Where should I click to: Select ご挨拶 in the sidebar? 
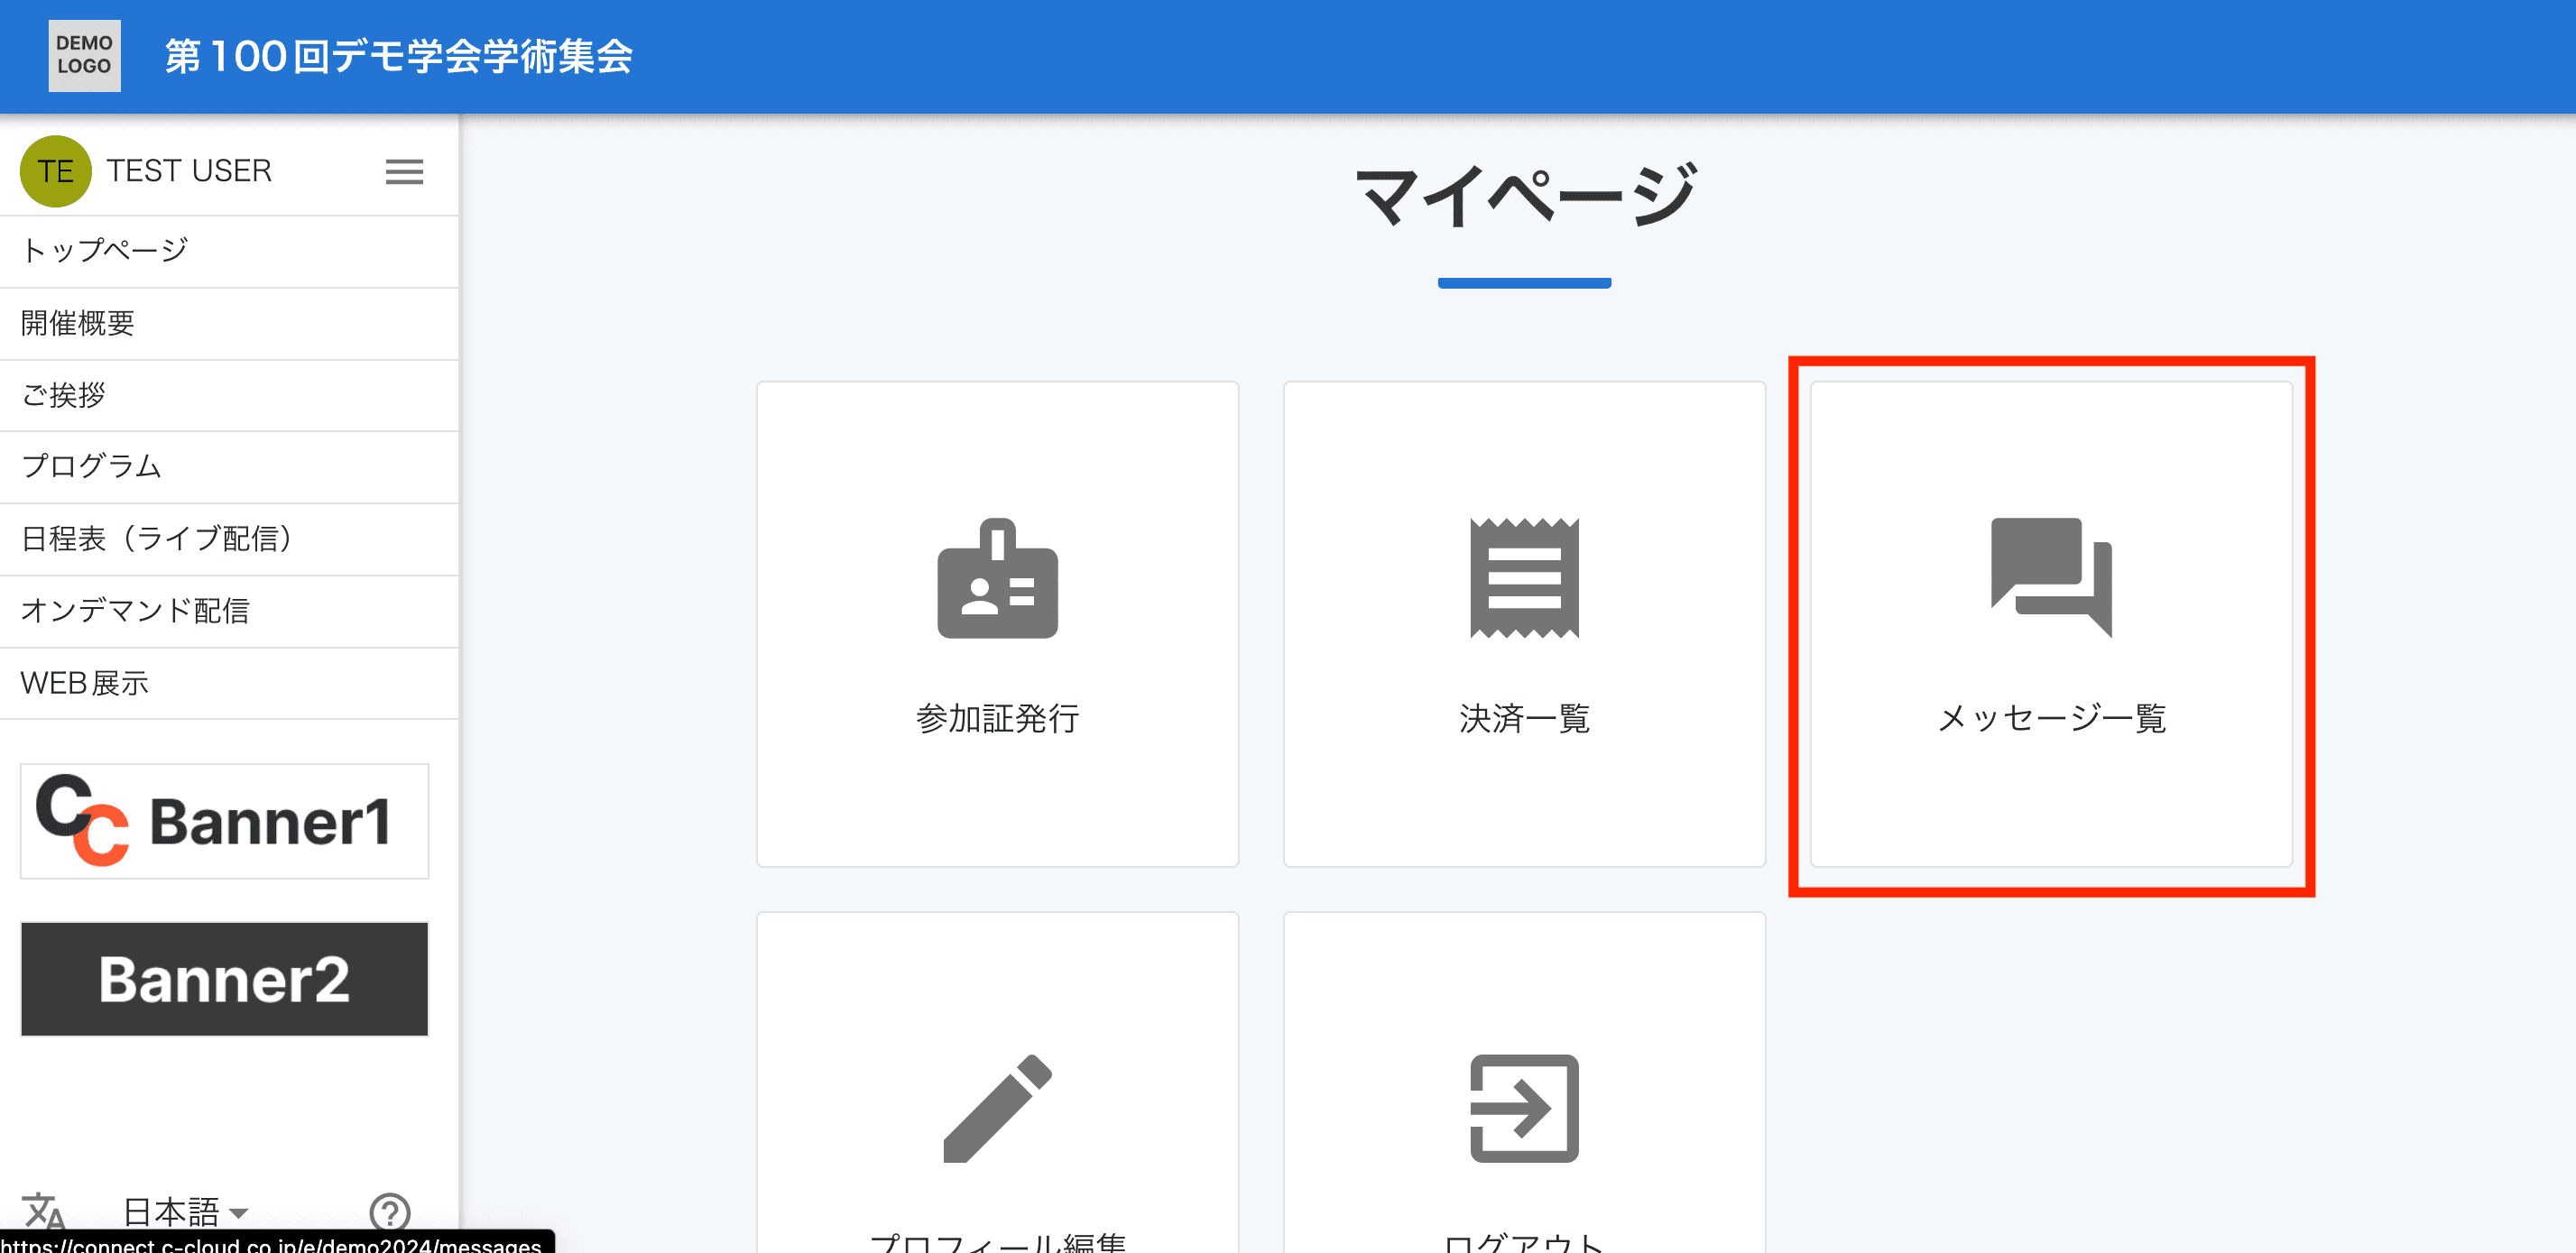tap(229, 395)
